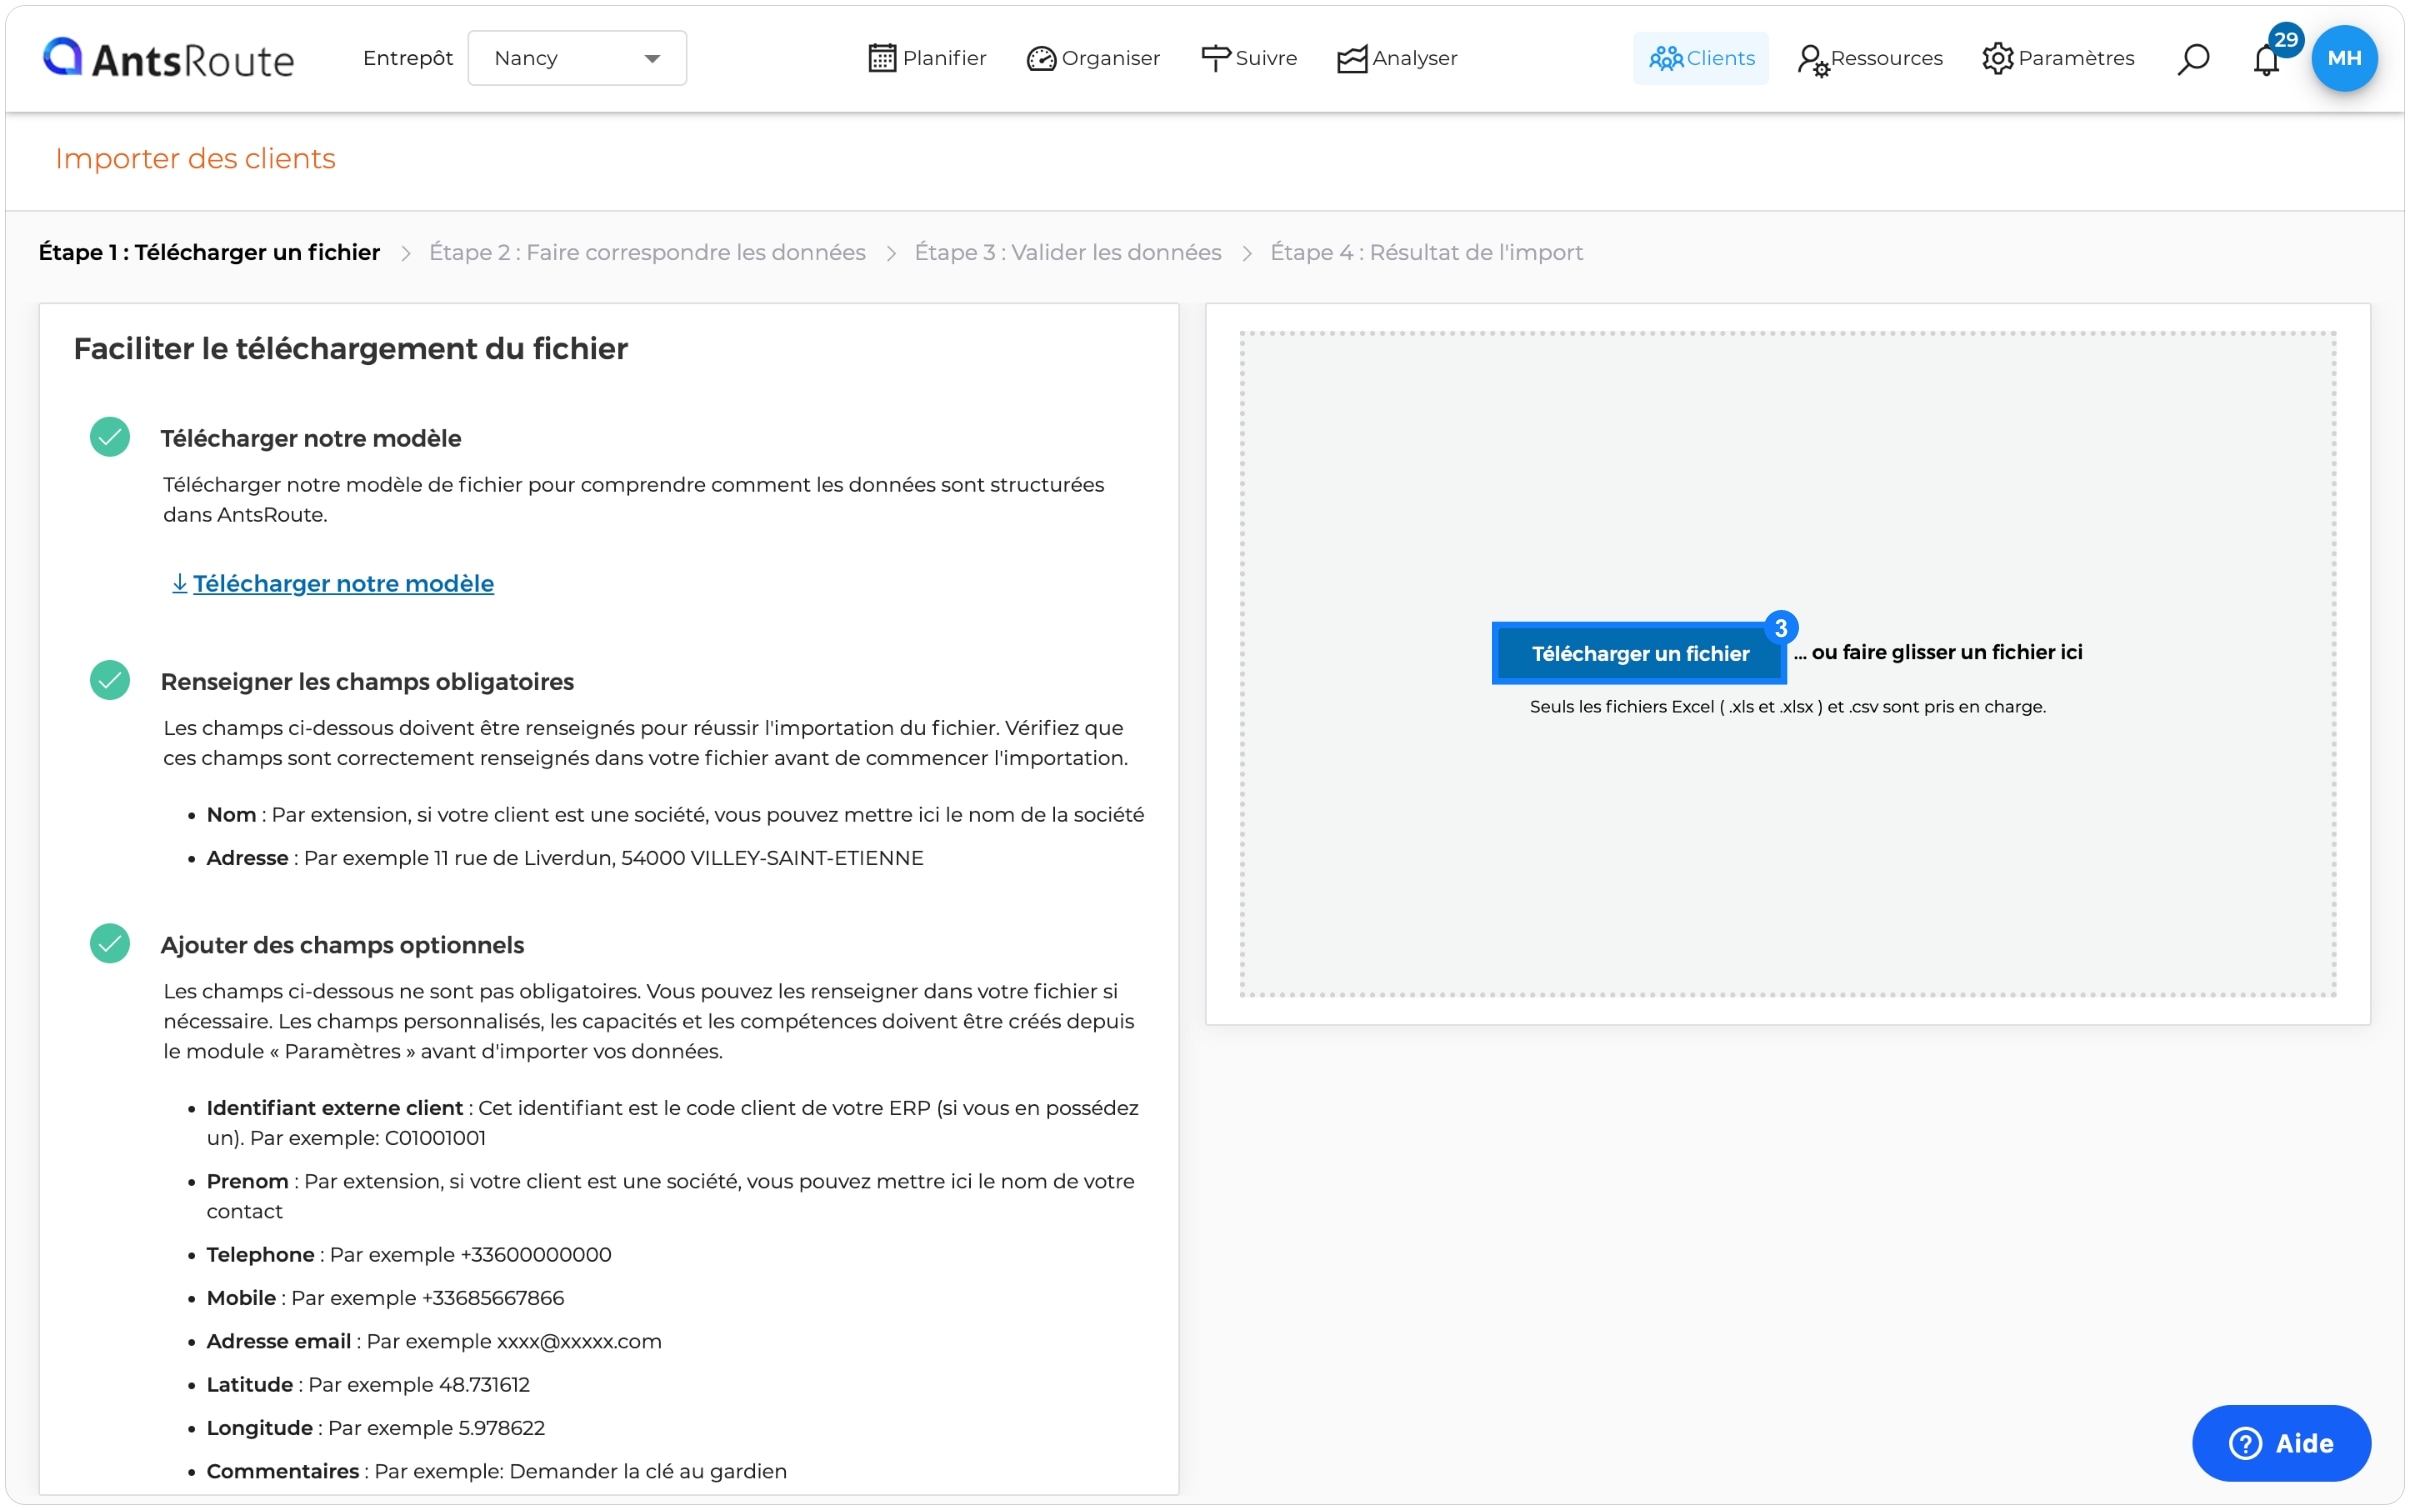This screenshot has height=1510, width=2410.
Task: Click the search magnifier icon
Action: tap(2192, 58)
